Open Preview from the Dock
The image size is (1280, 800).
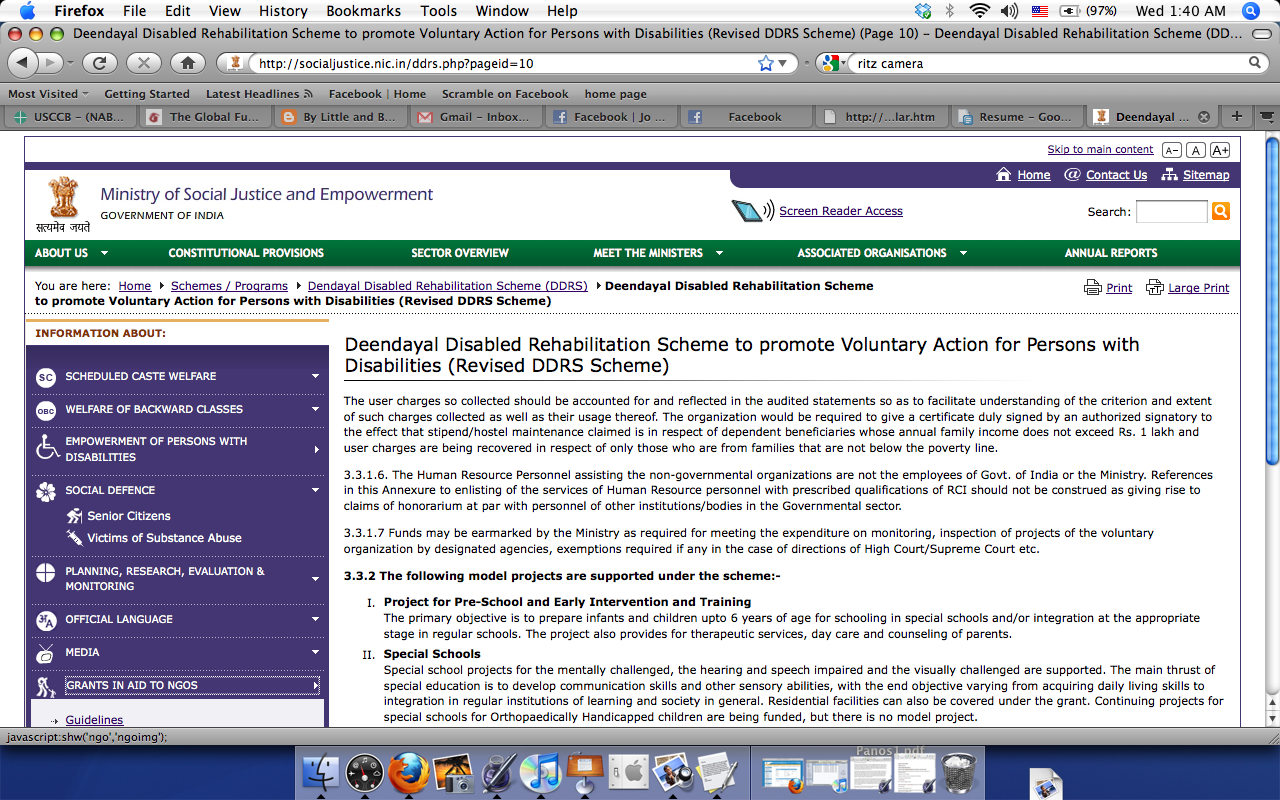click(672, 773)
